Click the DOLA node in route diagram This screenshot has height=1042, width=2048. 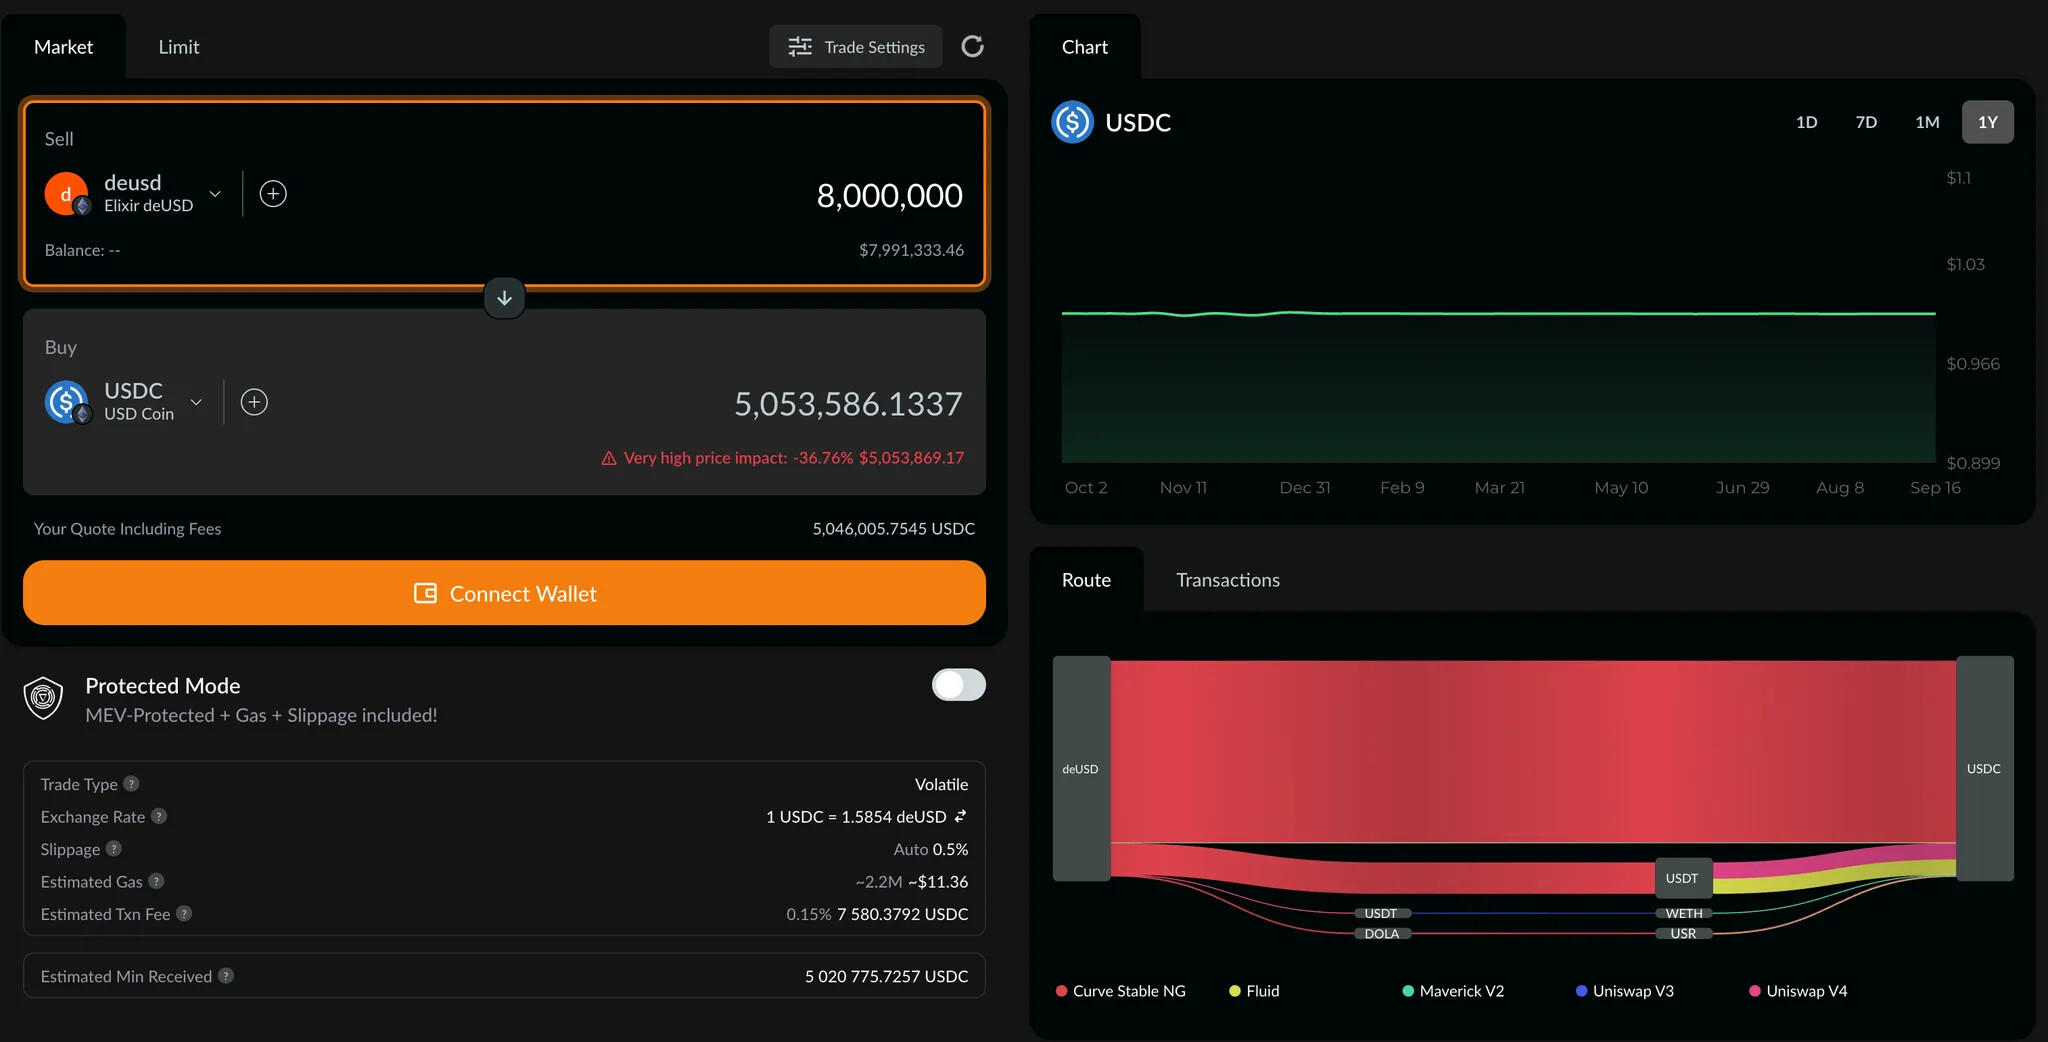pyautogui.click(x=1382, y=933)
